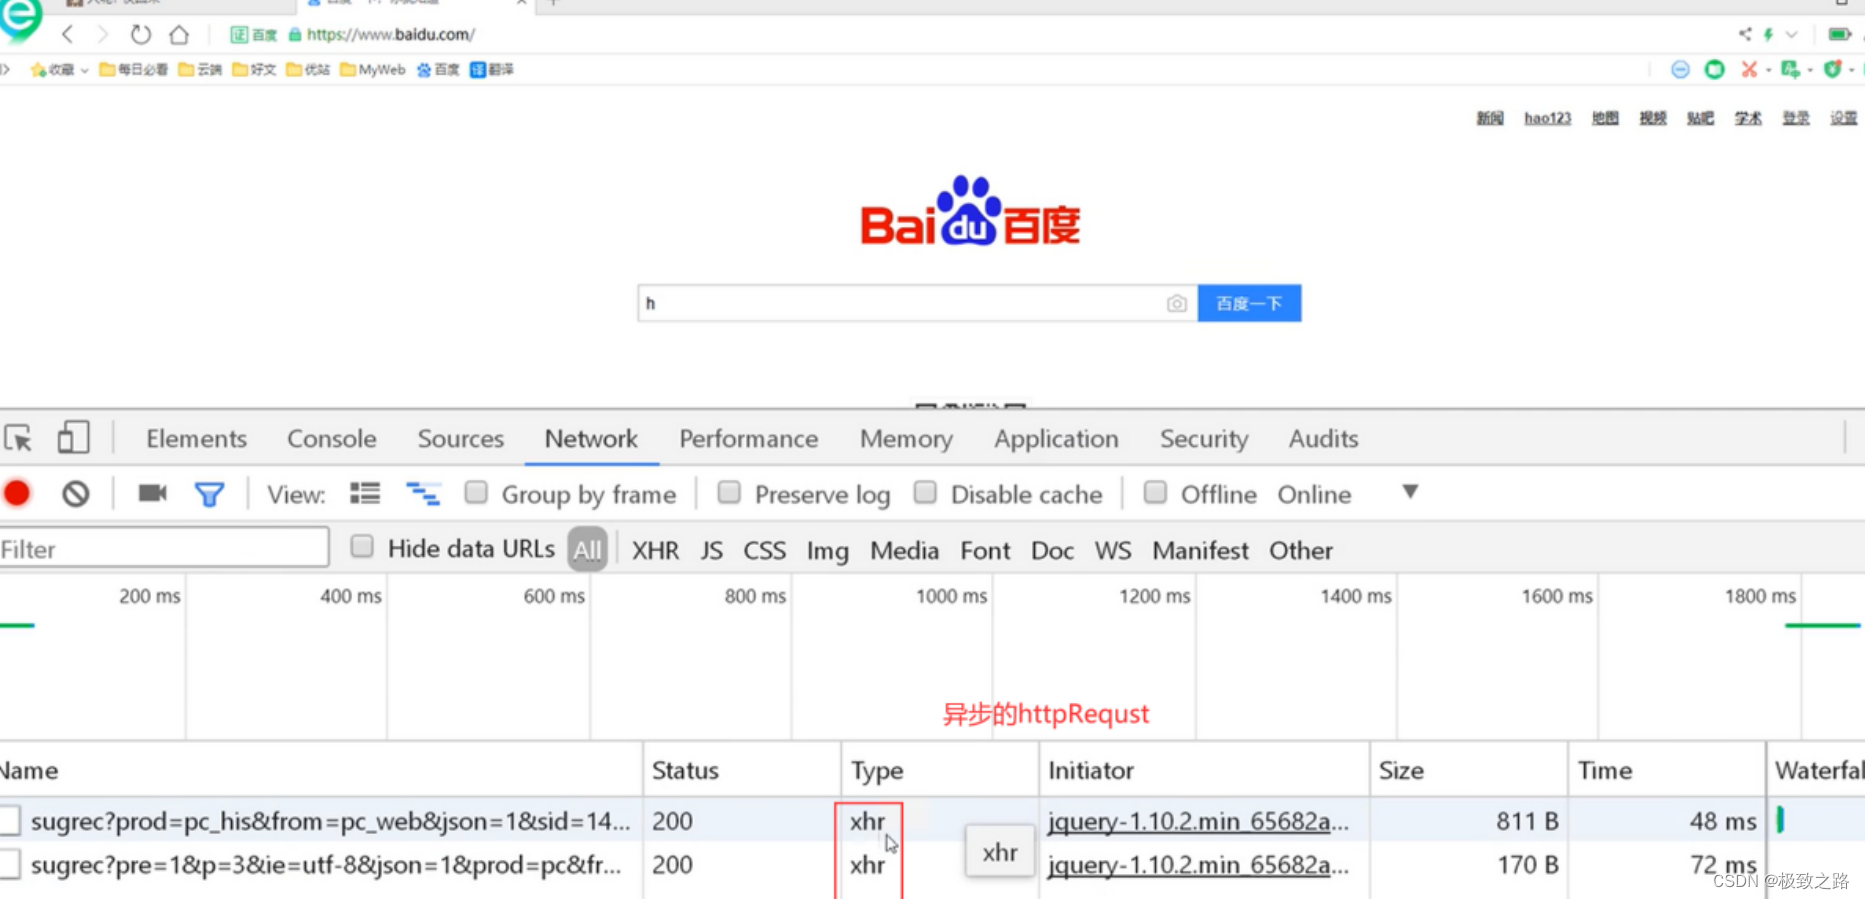Image resolution: width=1865 pixels, height=899 pixels.
Task: Show All request types
Action: pyautogui.click(x=587, y=549)
